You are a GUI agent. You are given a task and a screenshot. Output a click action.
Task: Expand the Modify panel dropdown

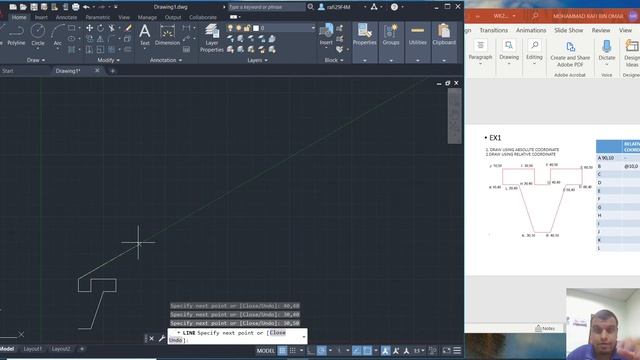coord(109,60)
